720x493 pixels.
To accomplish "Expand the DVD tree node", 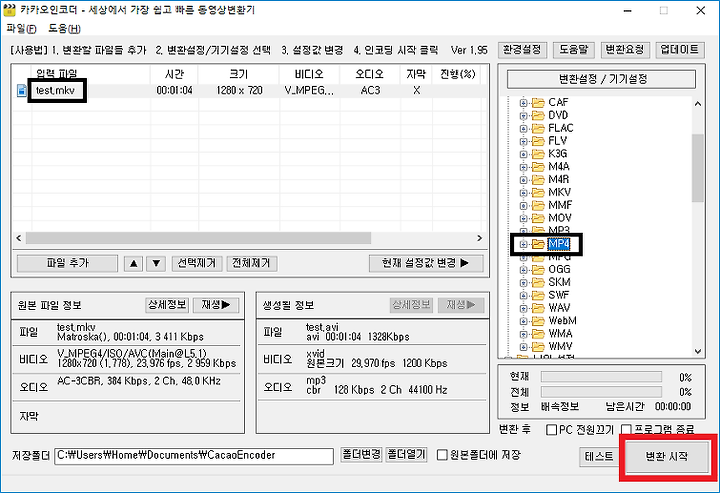I will click(x=523, y=116).
